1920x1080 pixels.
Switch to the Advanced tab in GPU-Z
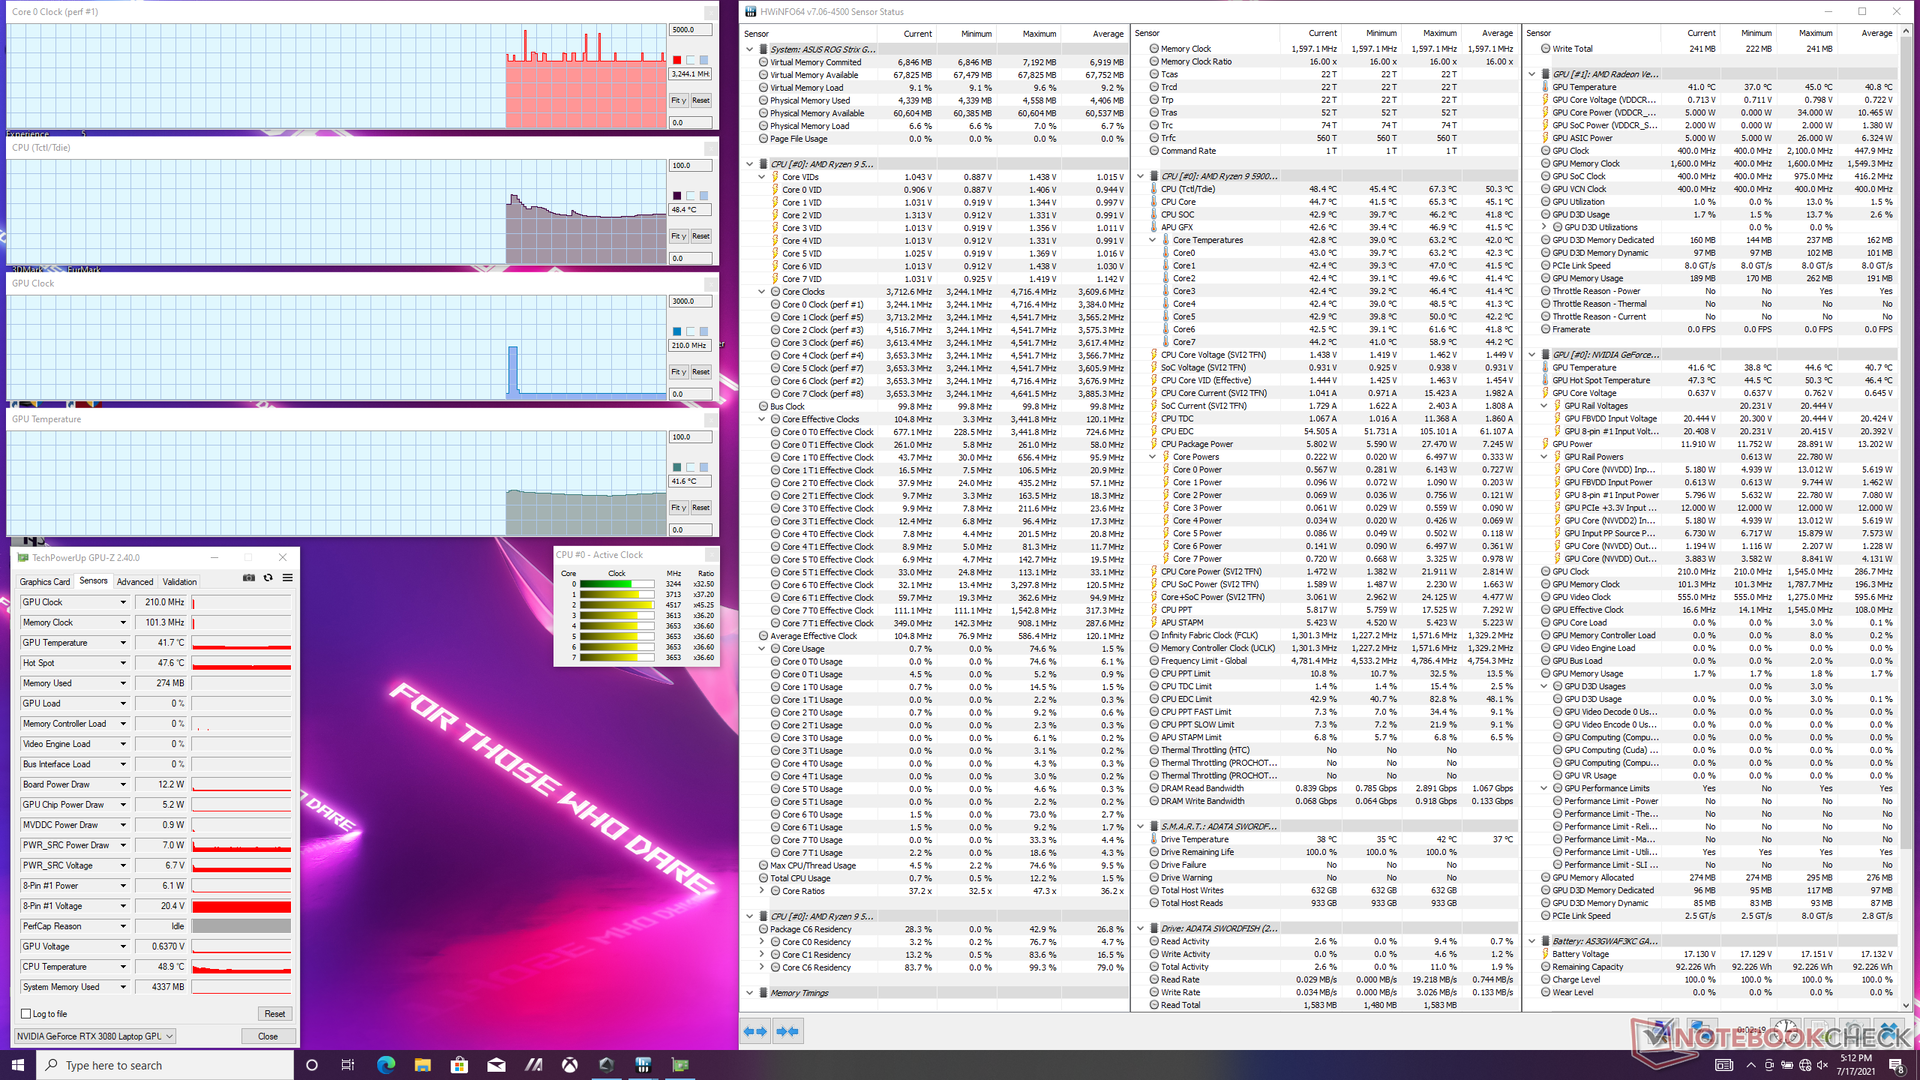135,582
